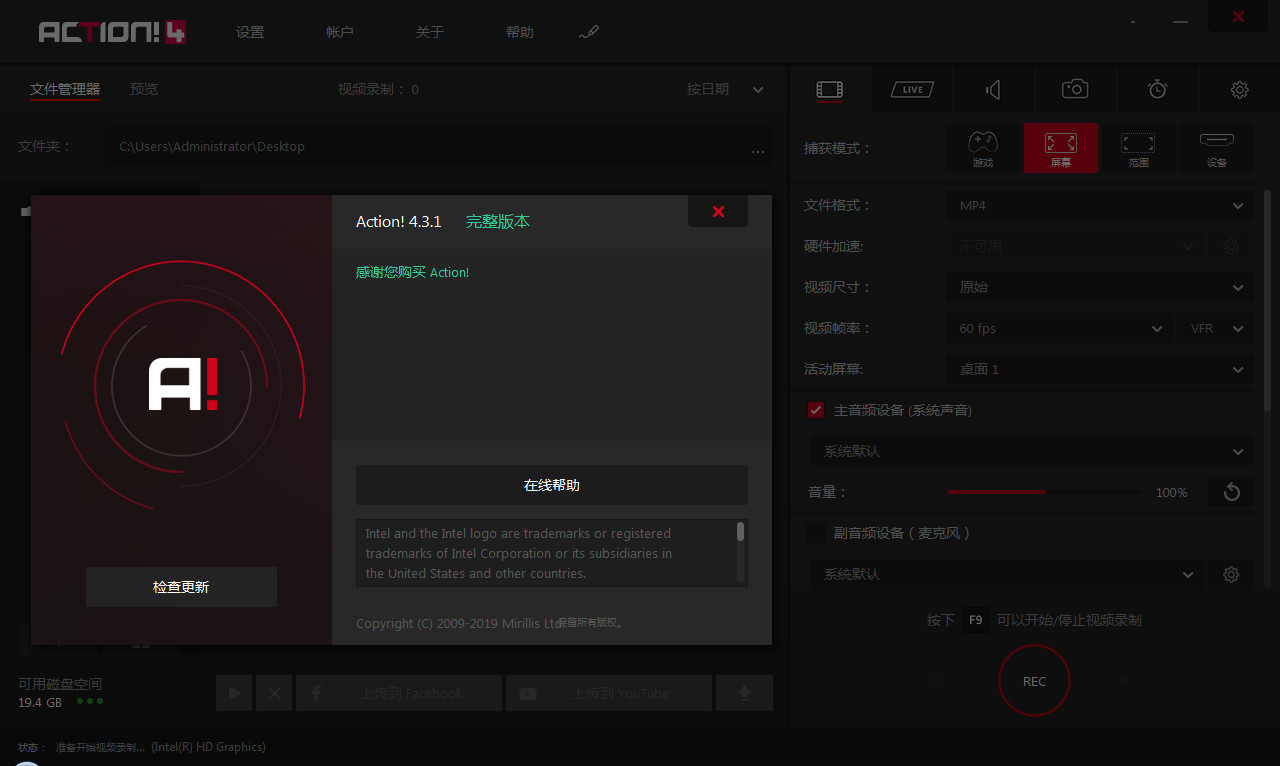The height and width of the screenshot is (766, 1280).
Task: Open the 设置 menu
Action: click(250, 32)
